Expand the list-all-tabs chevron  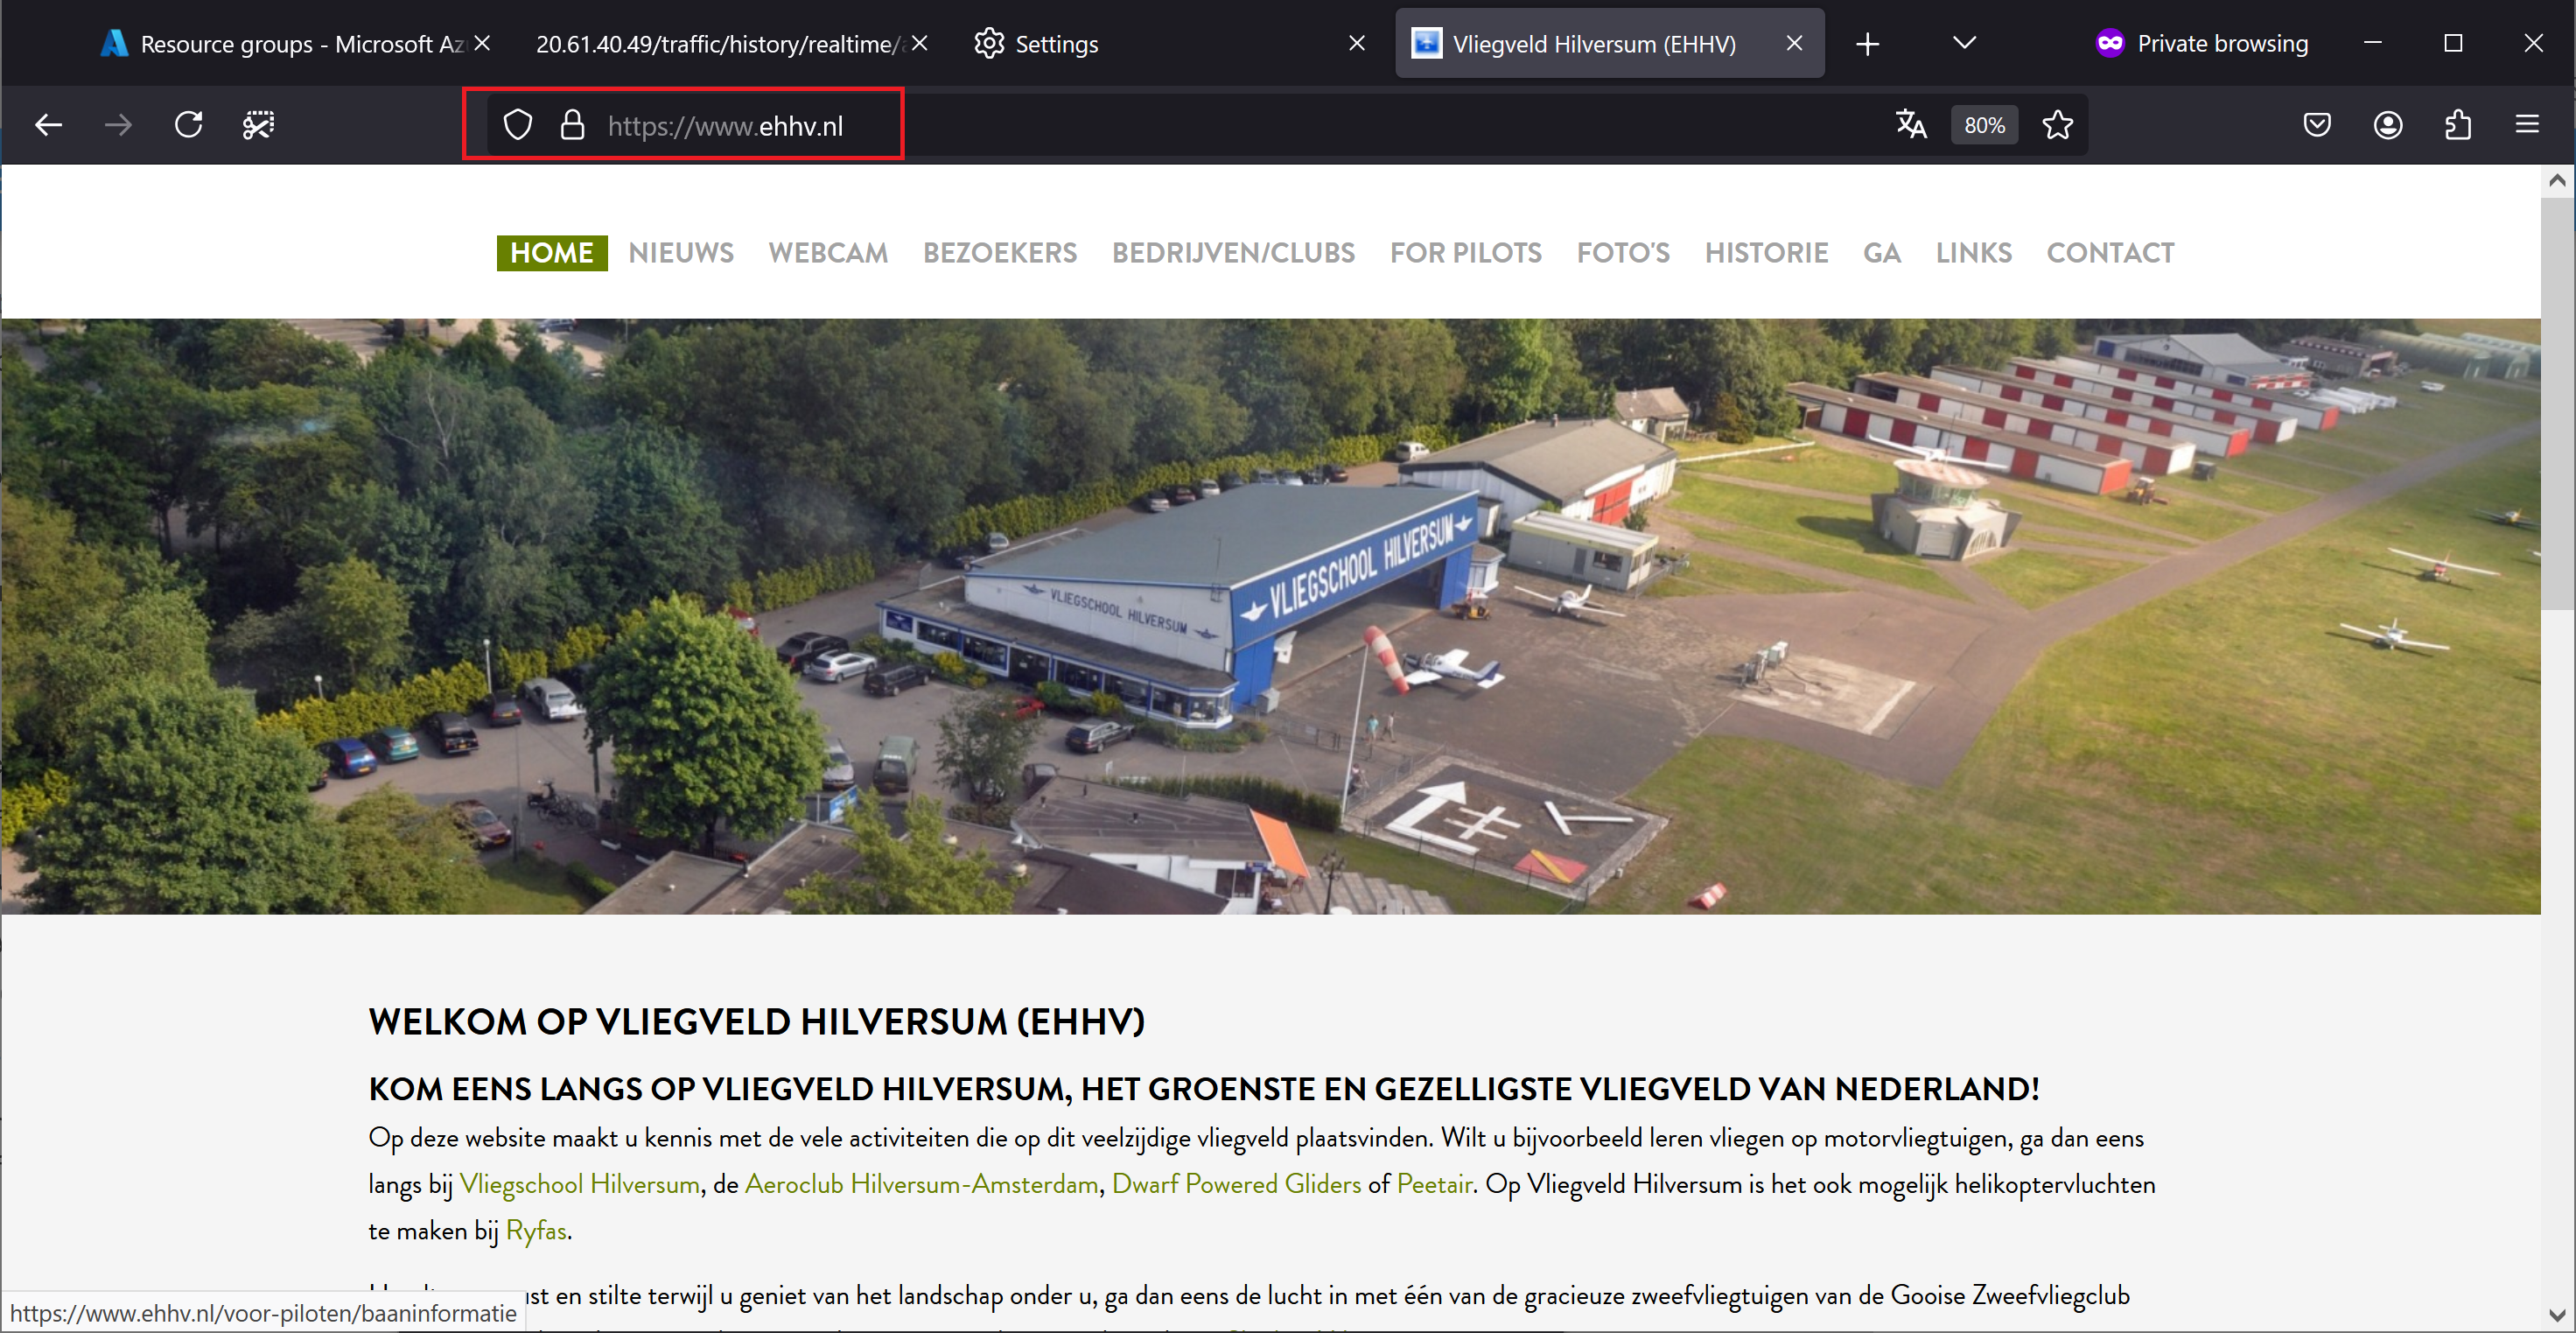click(x=1964, y=43)
